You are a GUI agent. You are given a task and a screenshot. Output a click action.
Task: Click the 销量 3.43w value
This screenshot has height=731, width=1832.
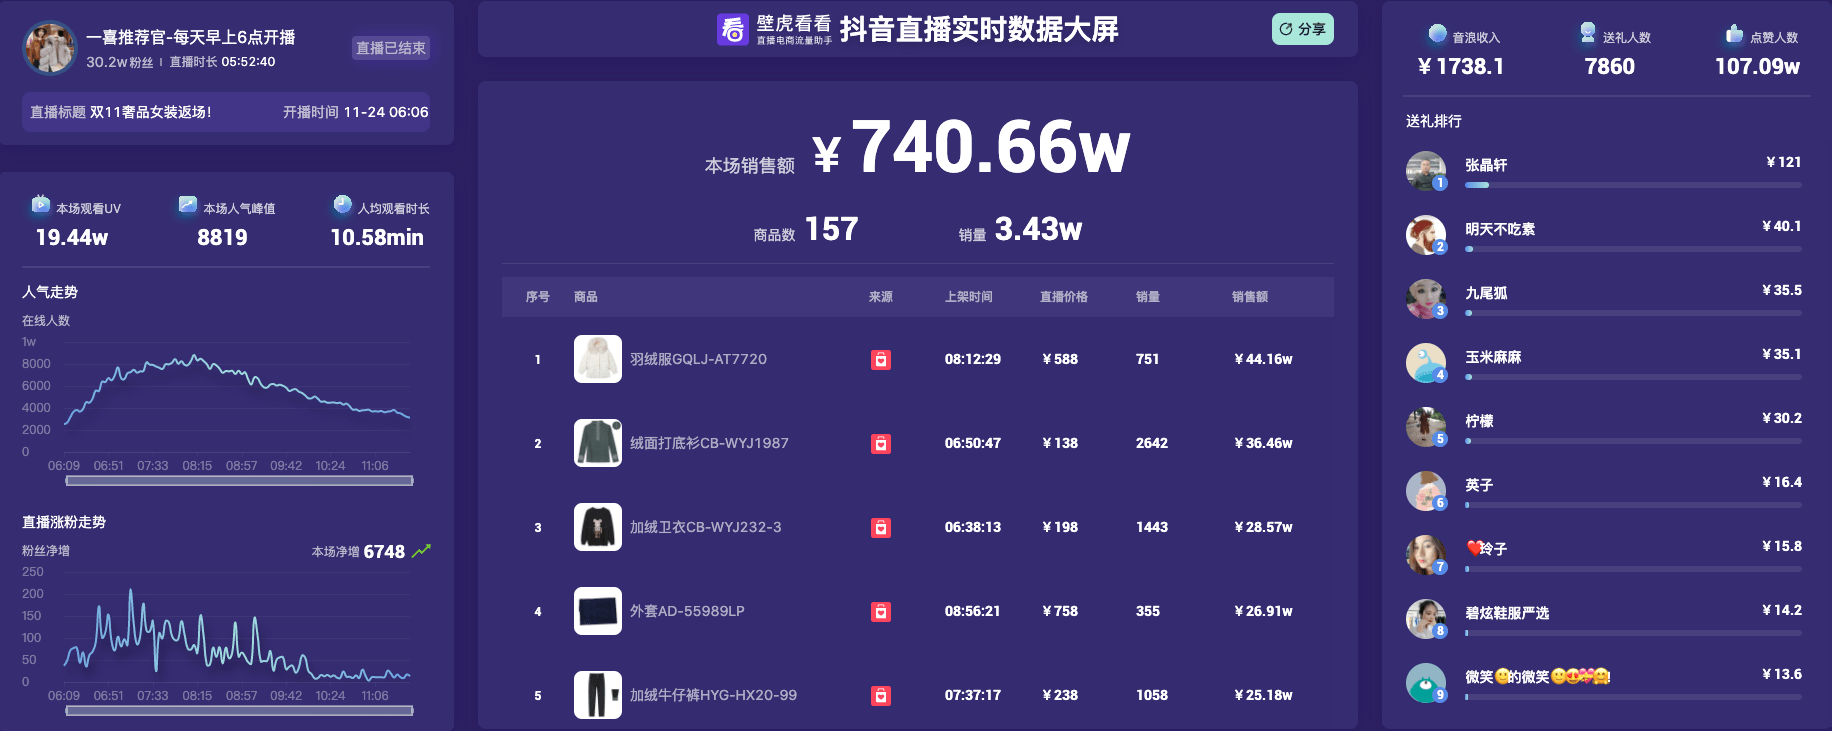point(1038,229)
